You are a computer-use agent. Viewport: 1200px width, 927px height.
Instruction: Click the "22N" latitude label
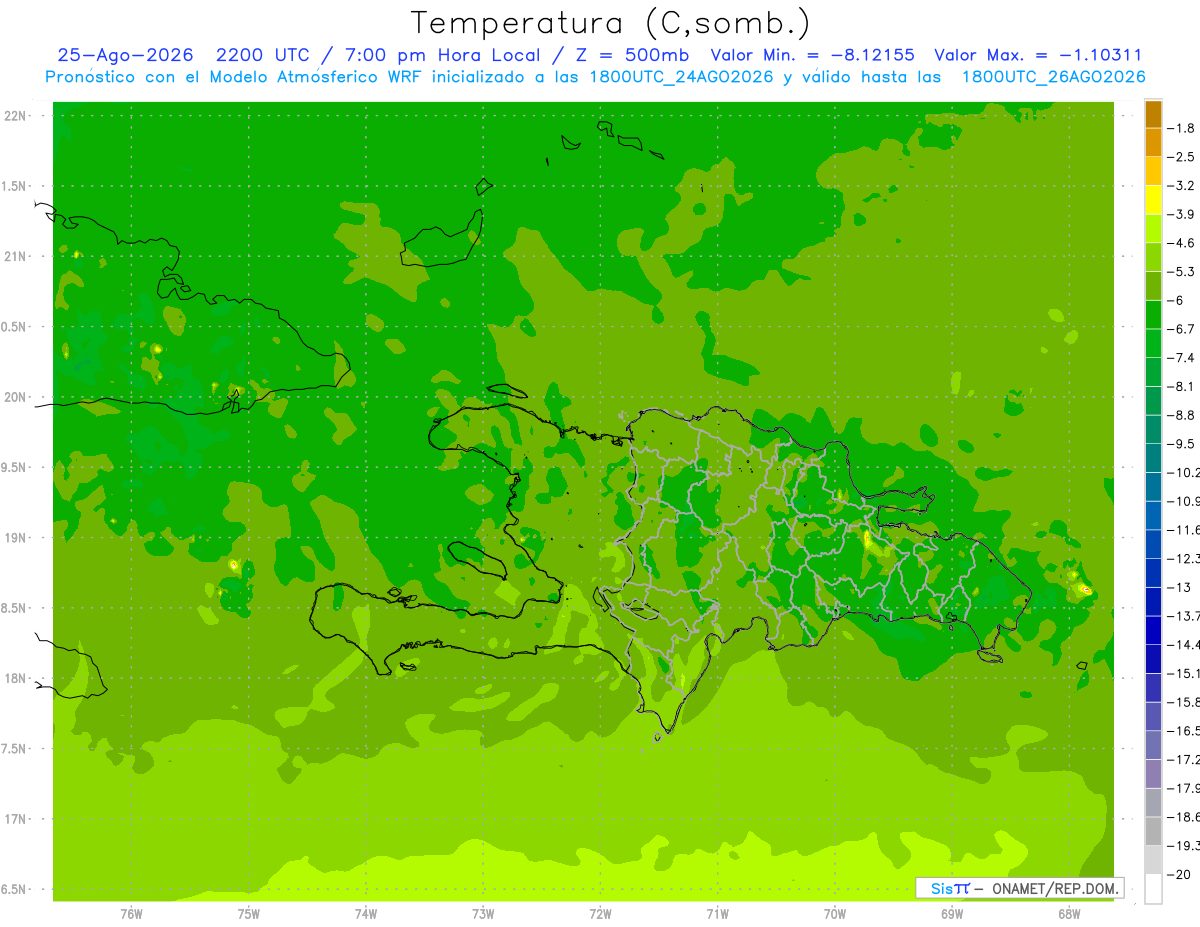16,116
